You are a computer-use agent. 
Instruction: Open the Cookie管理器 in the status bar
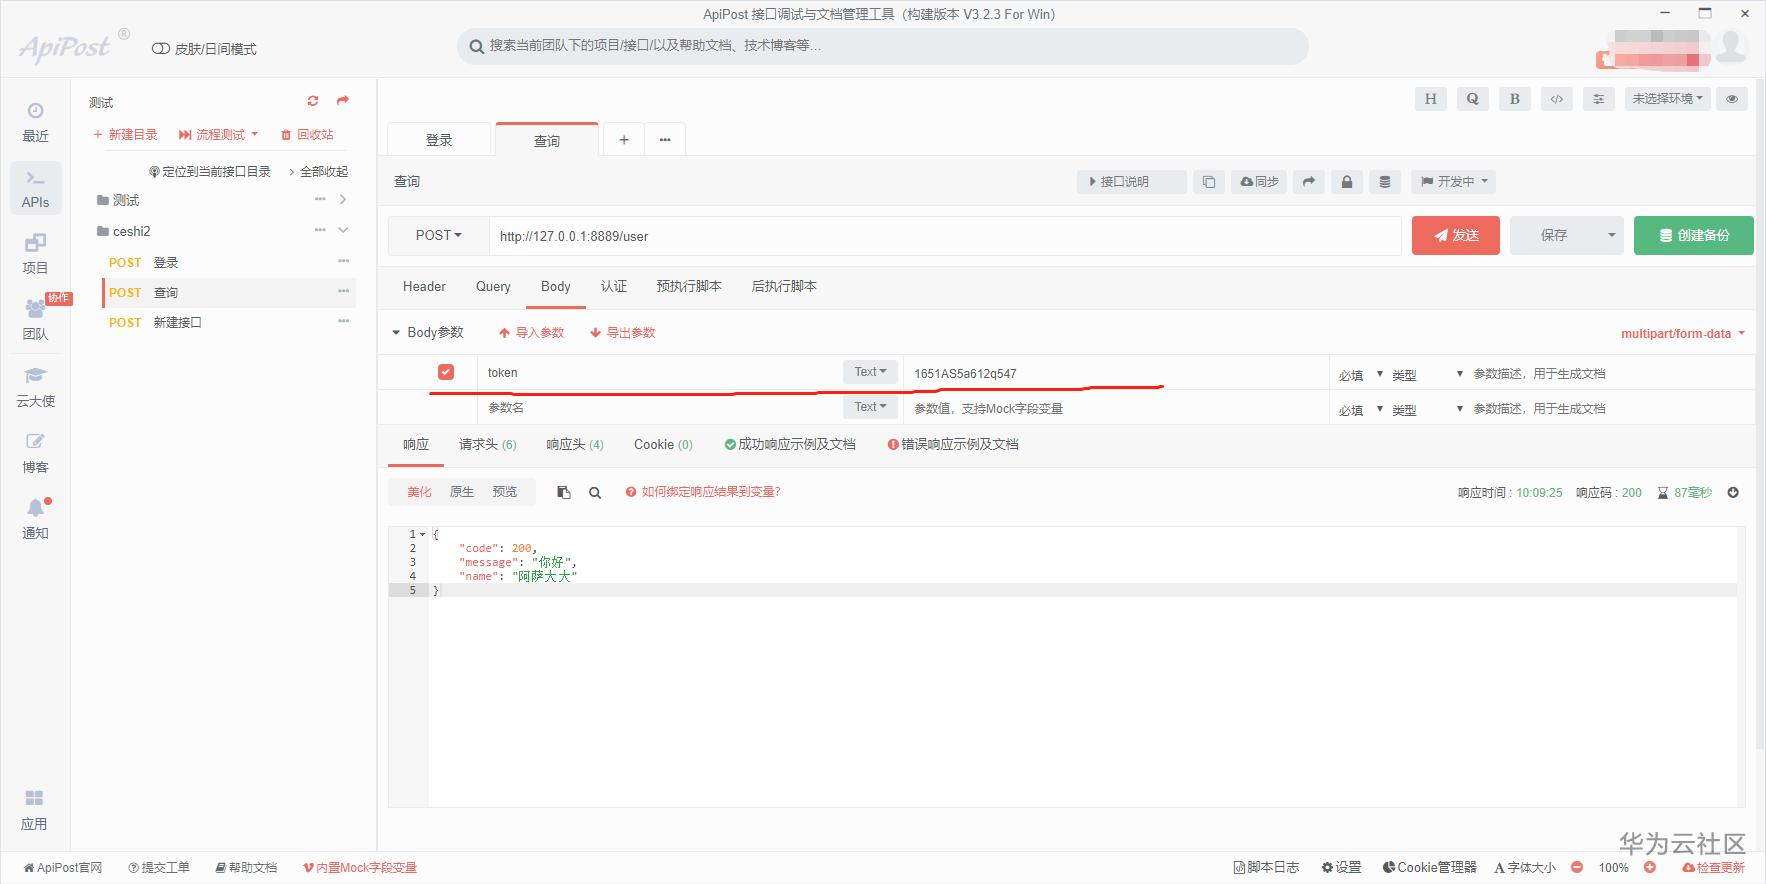coord(1429,867)
